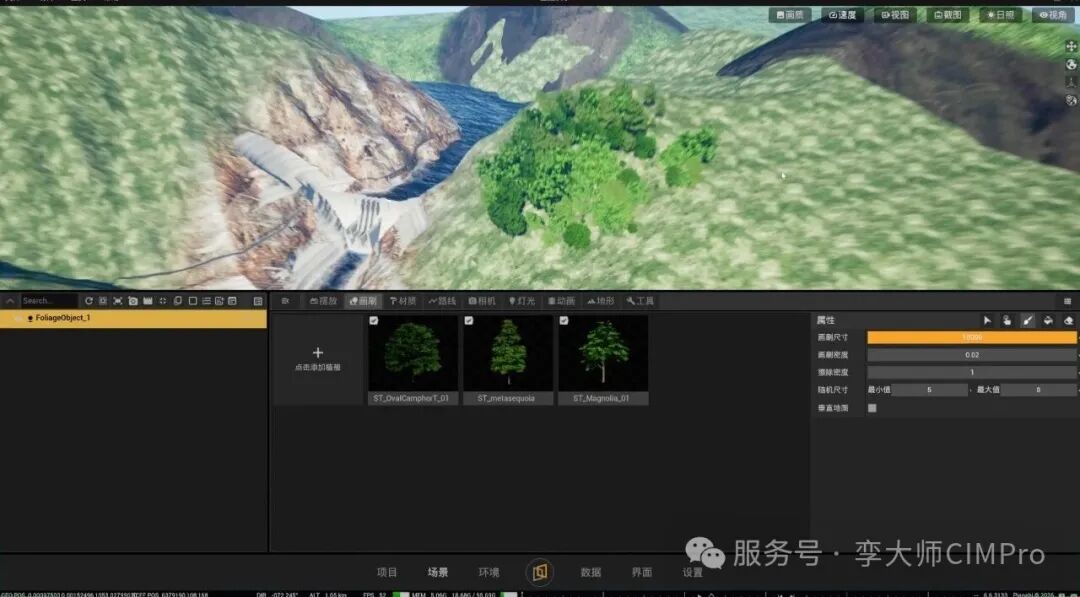Adjust the 画刷尺寸 orange slider

pyautogui.click(x=971, y=337)
